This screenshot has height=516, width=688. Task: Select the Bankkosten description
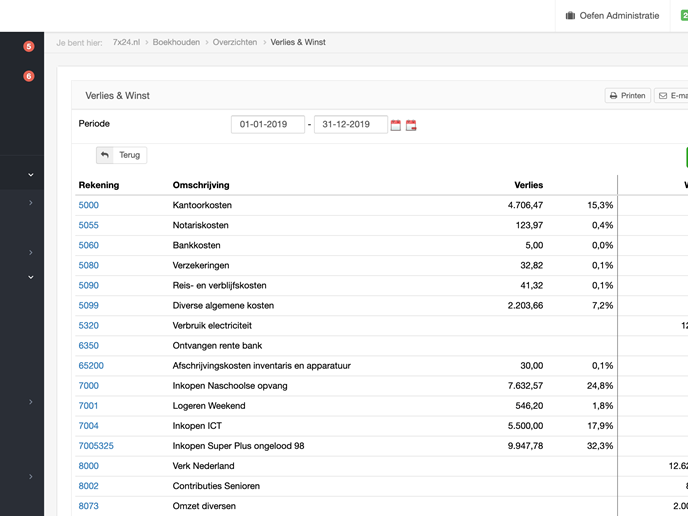(197, 245)
